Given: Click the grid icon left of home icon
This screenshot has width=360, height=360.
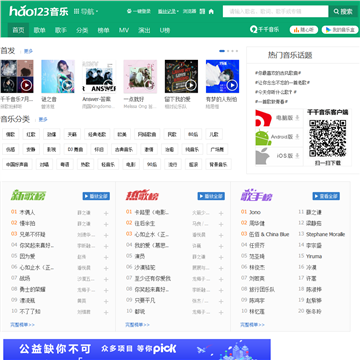Looking at the screenshot, I should 202,11.
